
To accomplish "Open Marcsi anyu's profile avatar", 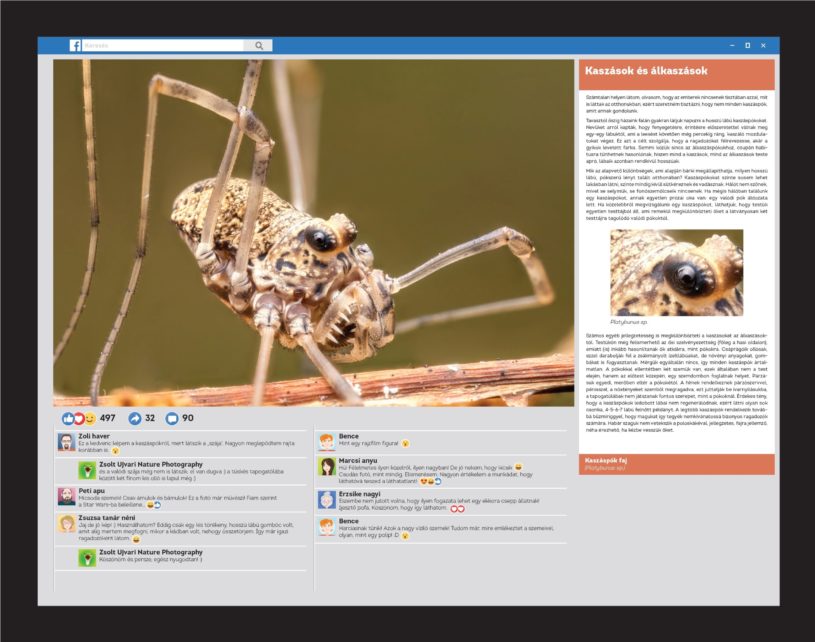I will (327, 467).
